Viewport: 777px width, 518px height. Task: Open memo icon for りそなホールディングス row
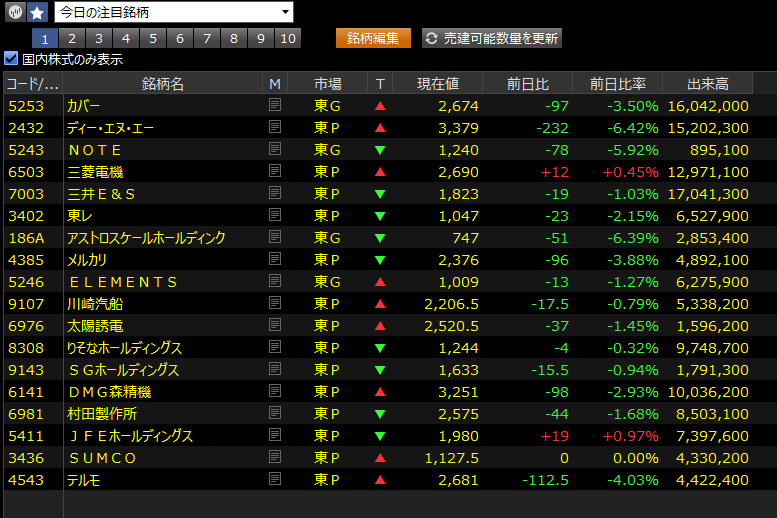point(275,347)
